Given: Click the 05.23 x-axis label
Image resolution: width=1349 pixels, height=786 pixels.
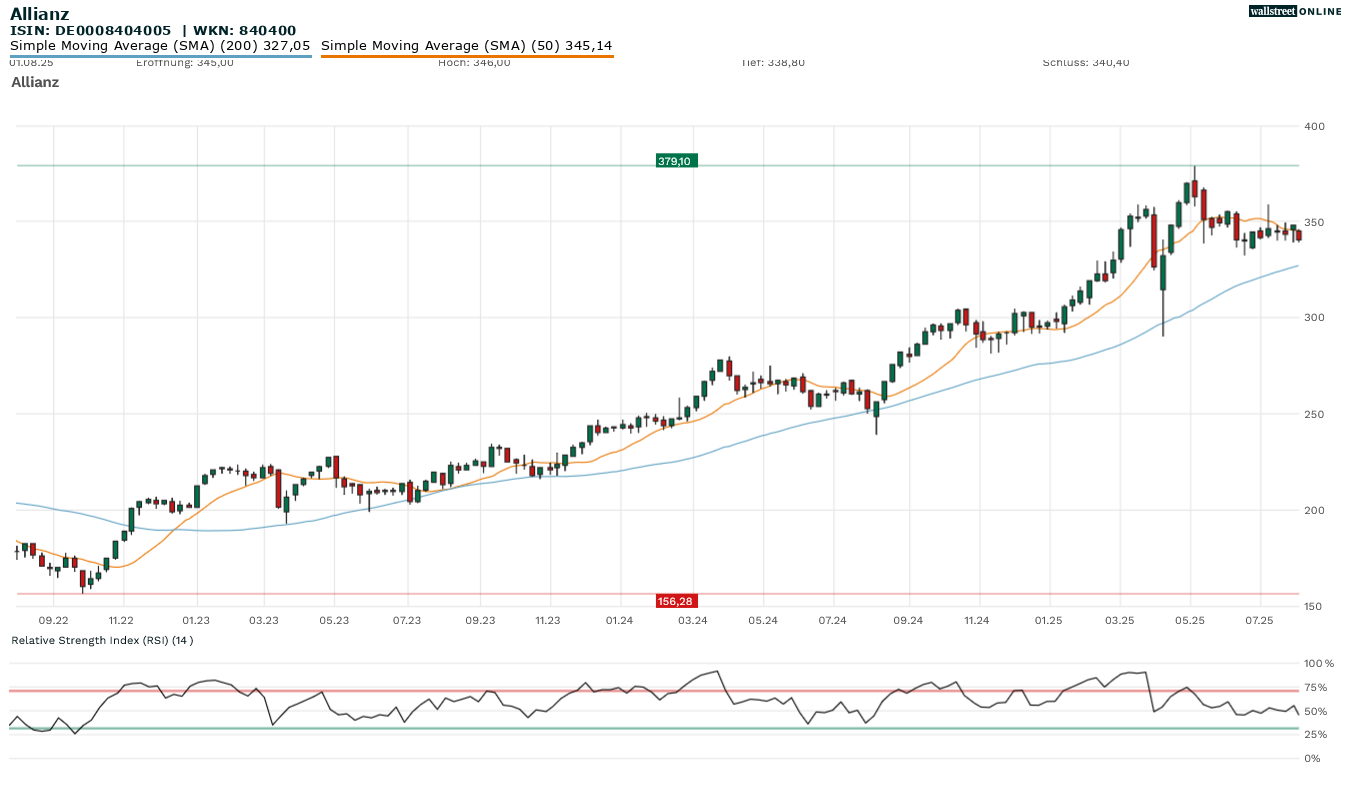Looking at the screenshot, I should (x=333, y=621).
